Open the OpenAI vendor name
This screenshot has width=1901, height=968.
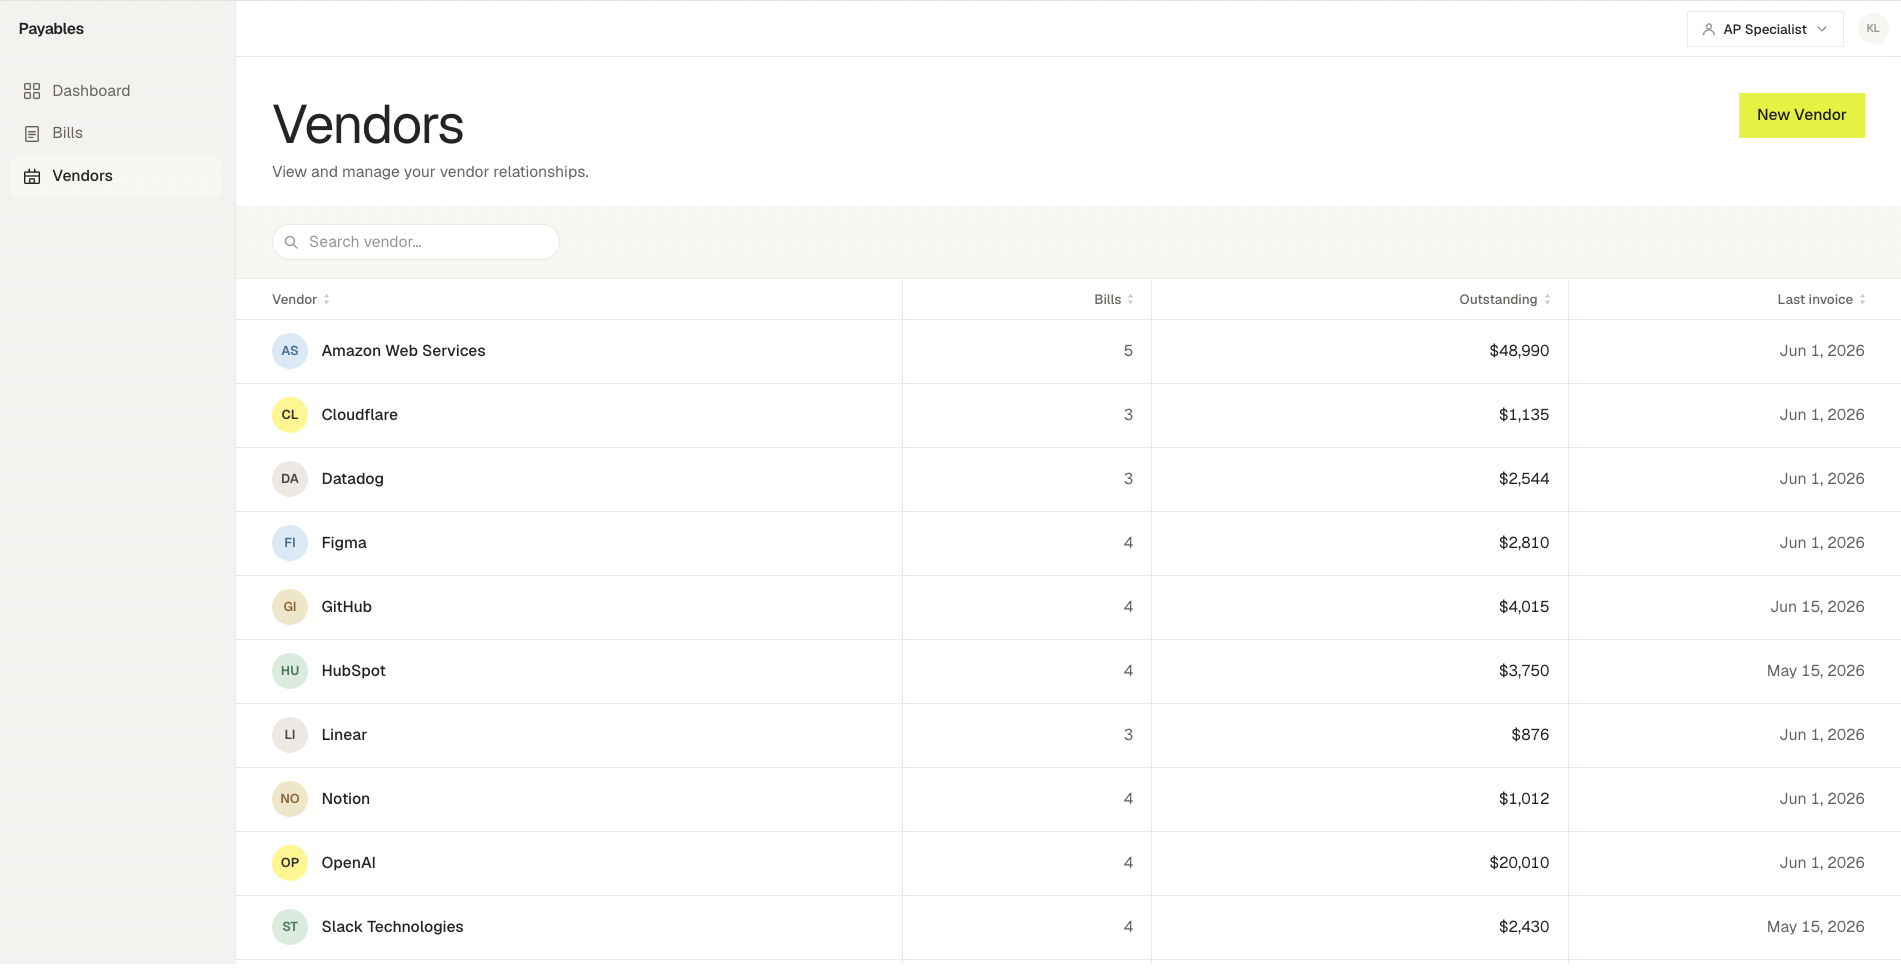click(348, 863)
